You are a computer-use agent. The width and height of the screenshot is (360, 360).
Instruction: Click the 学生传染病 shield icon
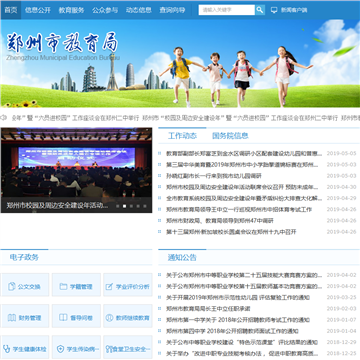[60, 349]
